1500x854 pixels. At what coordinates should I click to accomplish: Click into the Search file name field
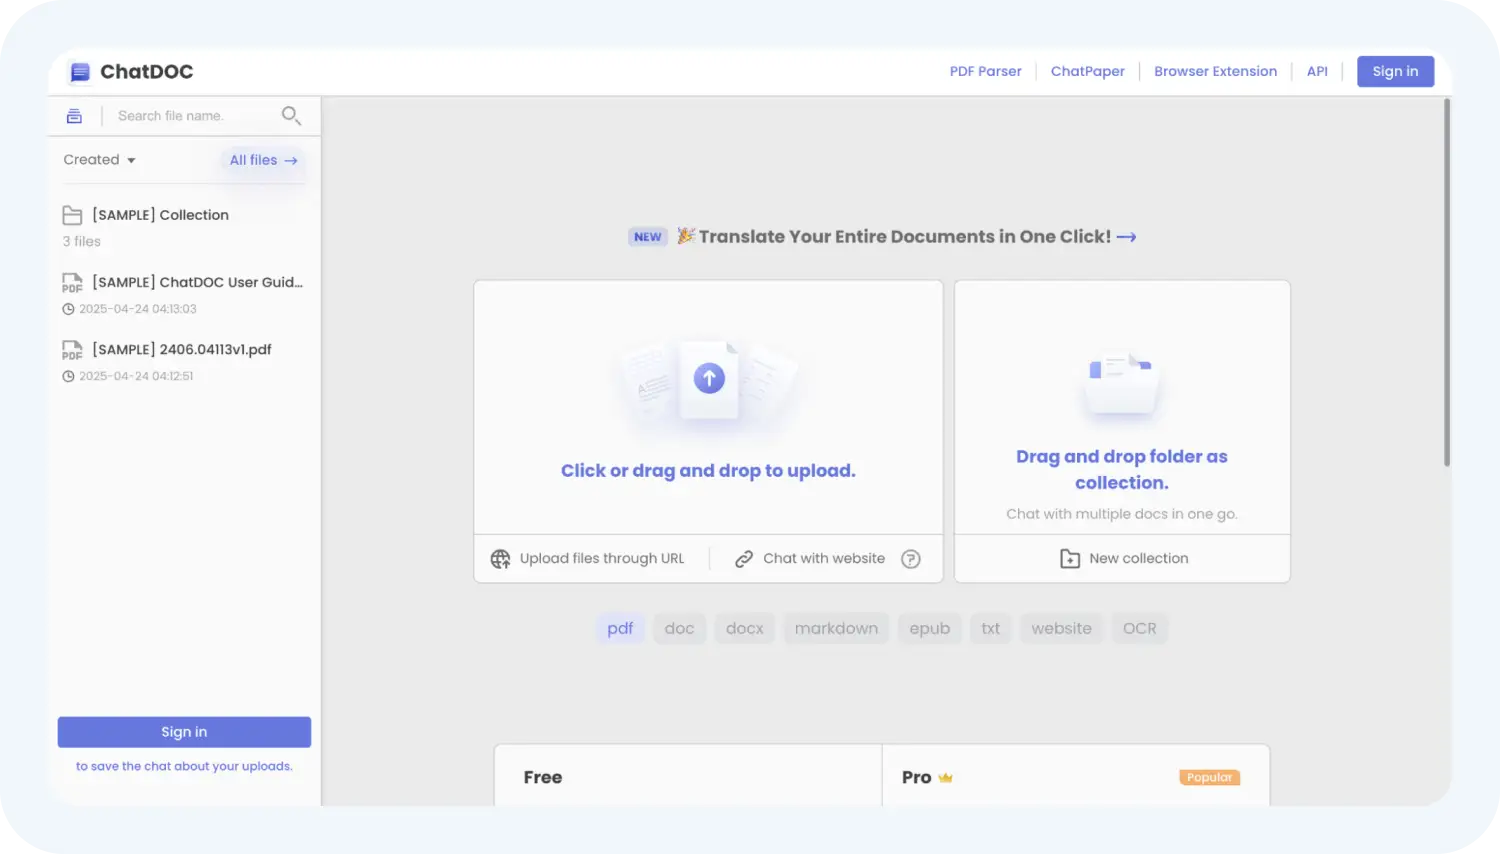click(190, 116)
